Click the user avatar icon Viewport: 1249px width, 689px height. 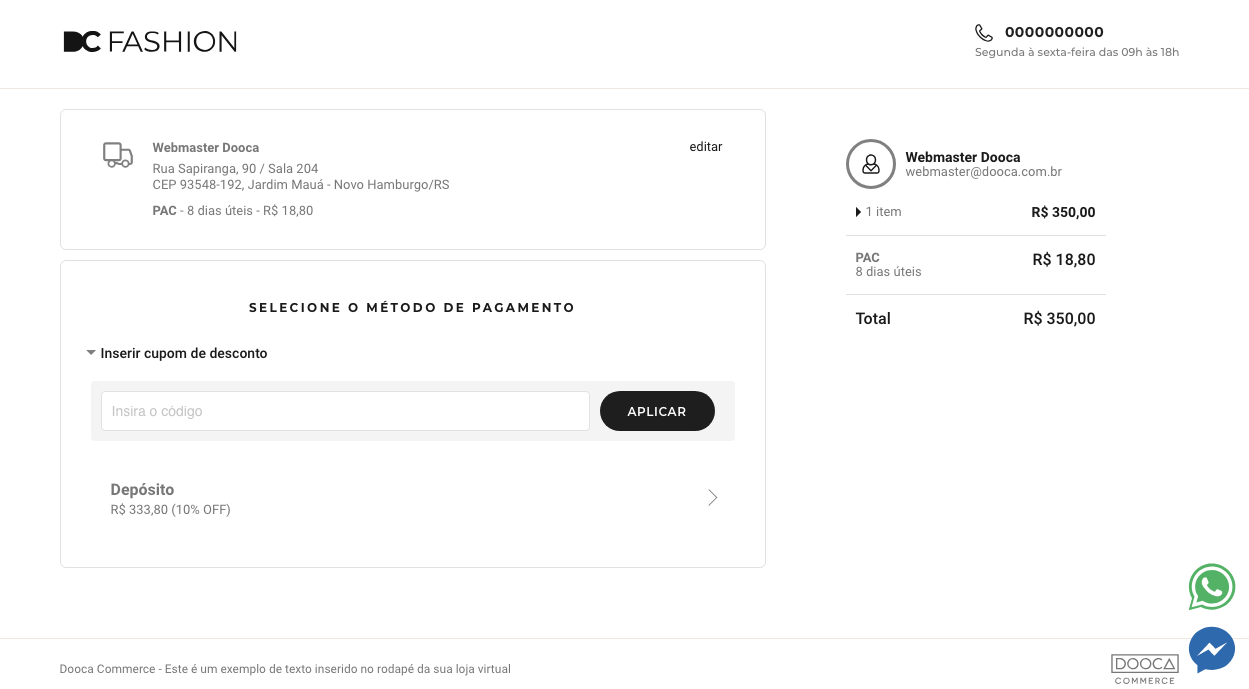(x=871, y=164)
